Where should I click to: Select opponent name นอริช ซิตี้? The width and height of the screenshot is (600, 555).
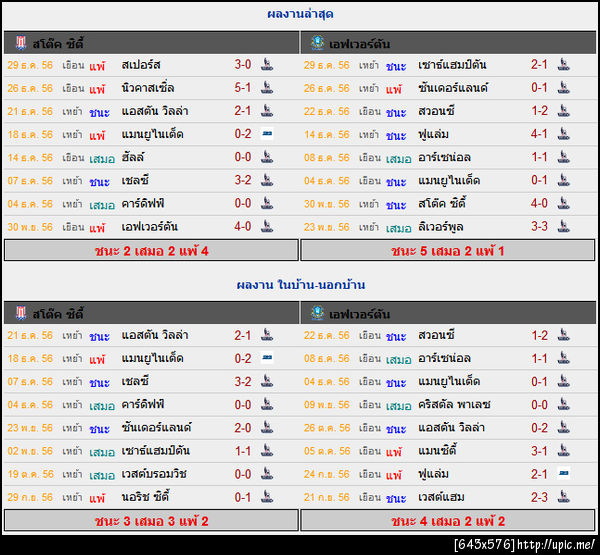pos(145,497)
